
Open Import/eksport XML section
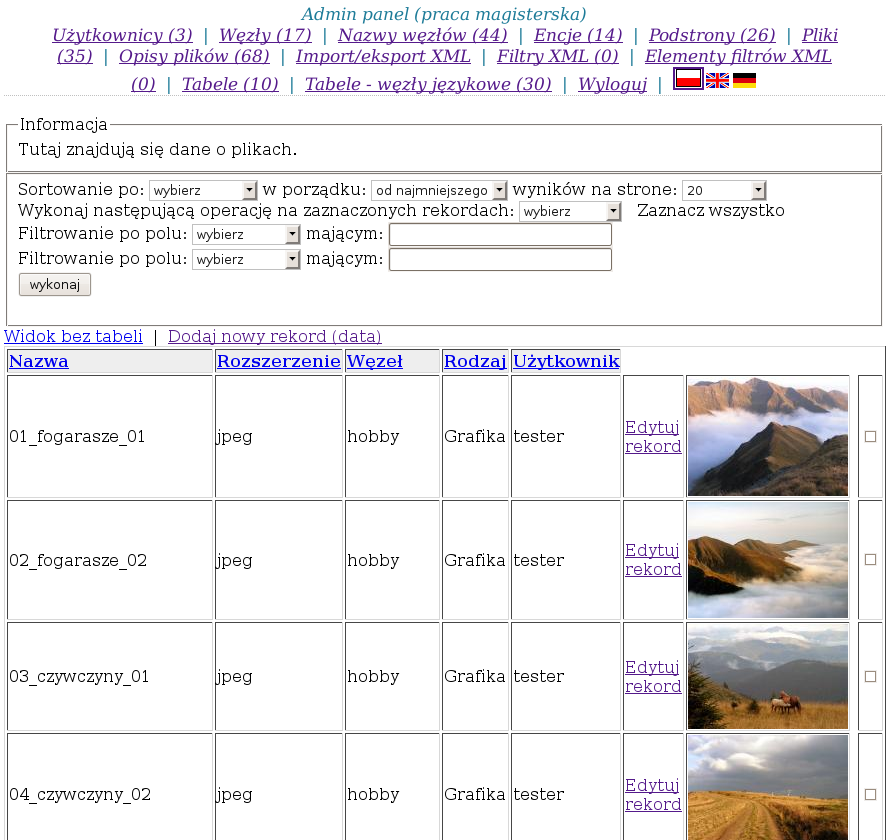point(383,56)
